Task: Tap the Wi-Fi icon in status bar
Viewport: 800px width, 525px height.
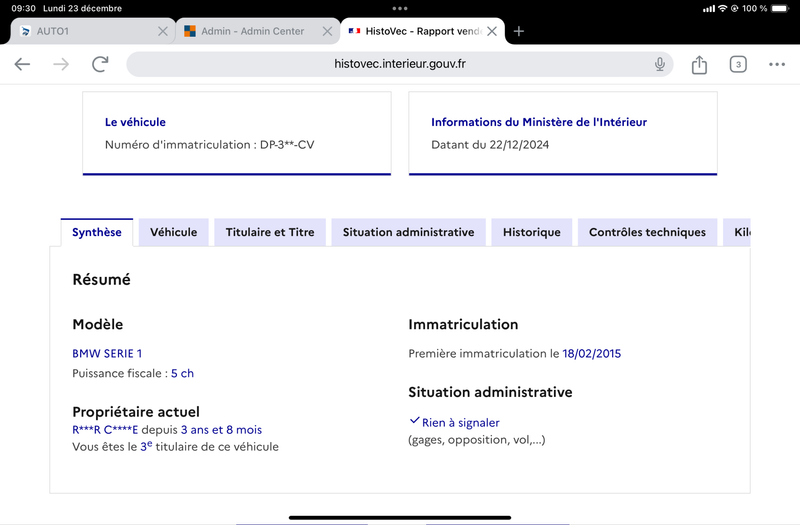Action: tap(722, 8)
